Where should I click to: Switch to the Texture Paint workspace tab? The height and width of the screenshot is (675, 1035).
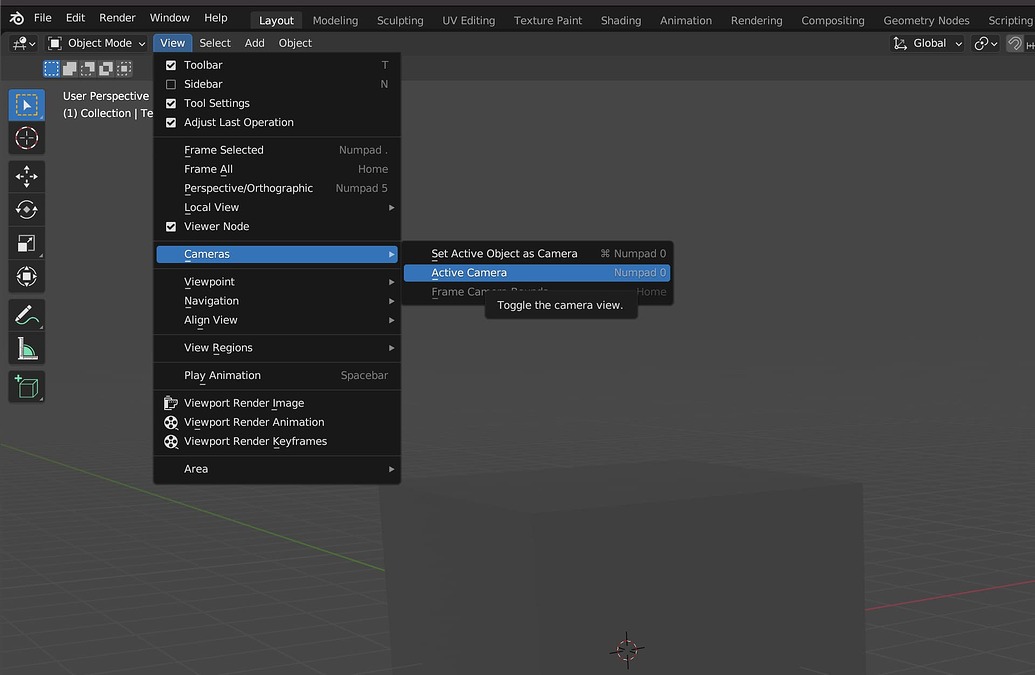point(548,20)
